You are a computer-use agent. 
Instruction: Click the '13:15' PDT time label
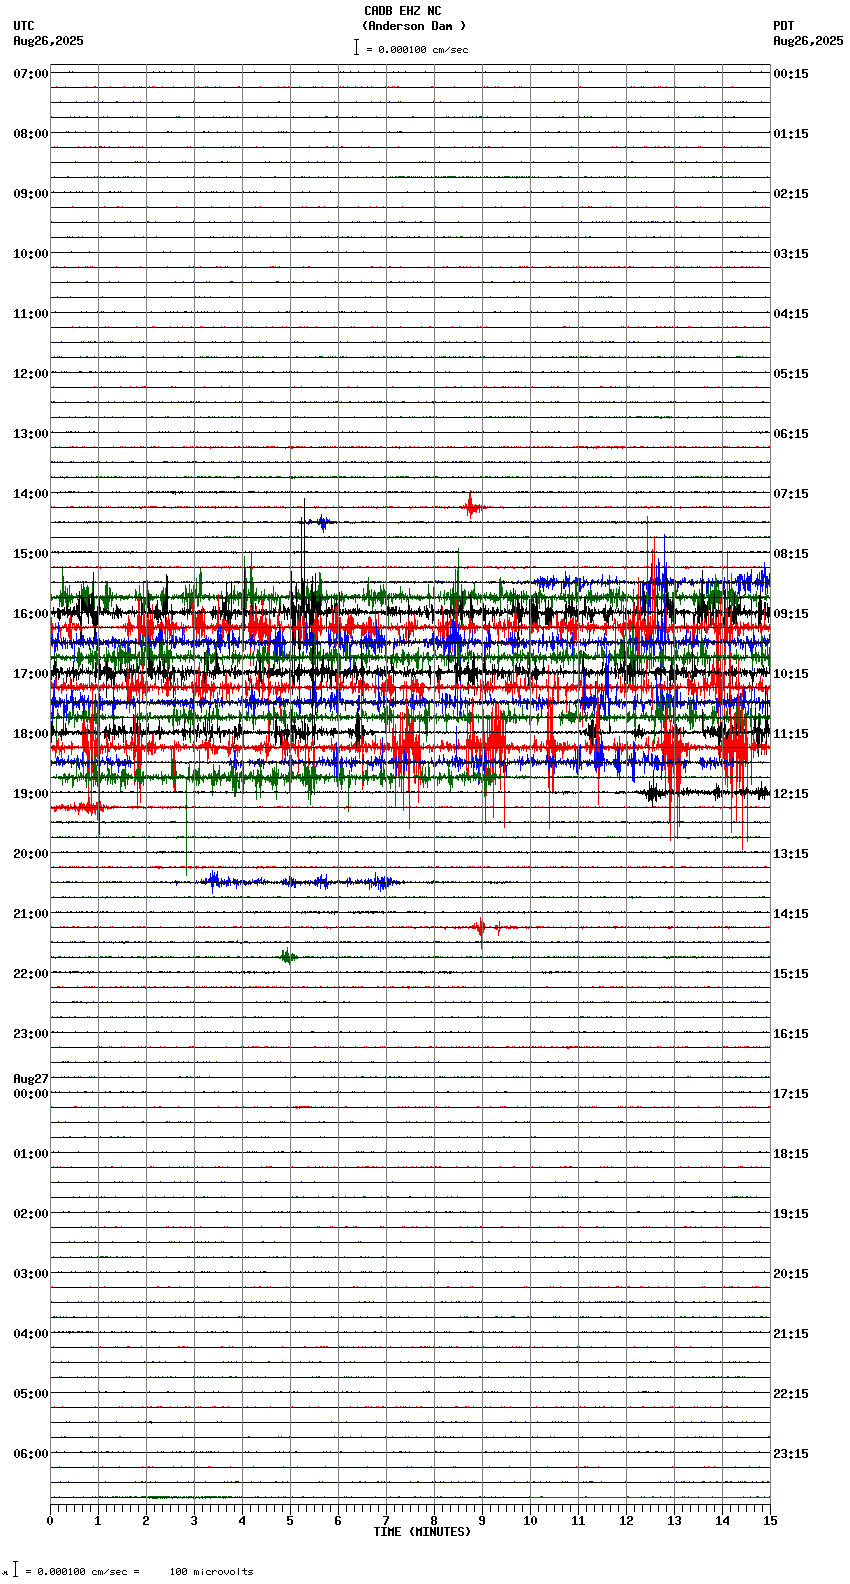[791, 854]
